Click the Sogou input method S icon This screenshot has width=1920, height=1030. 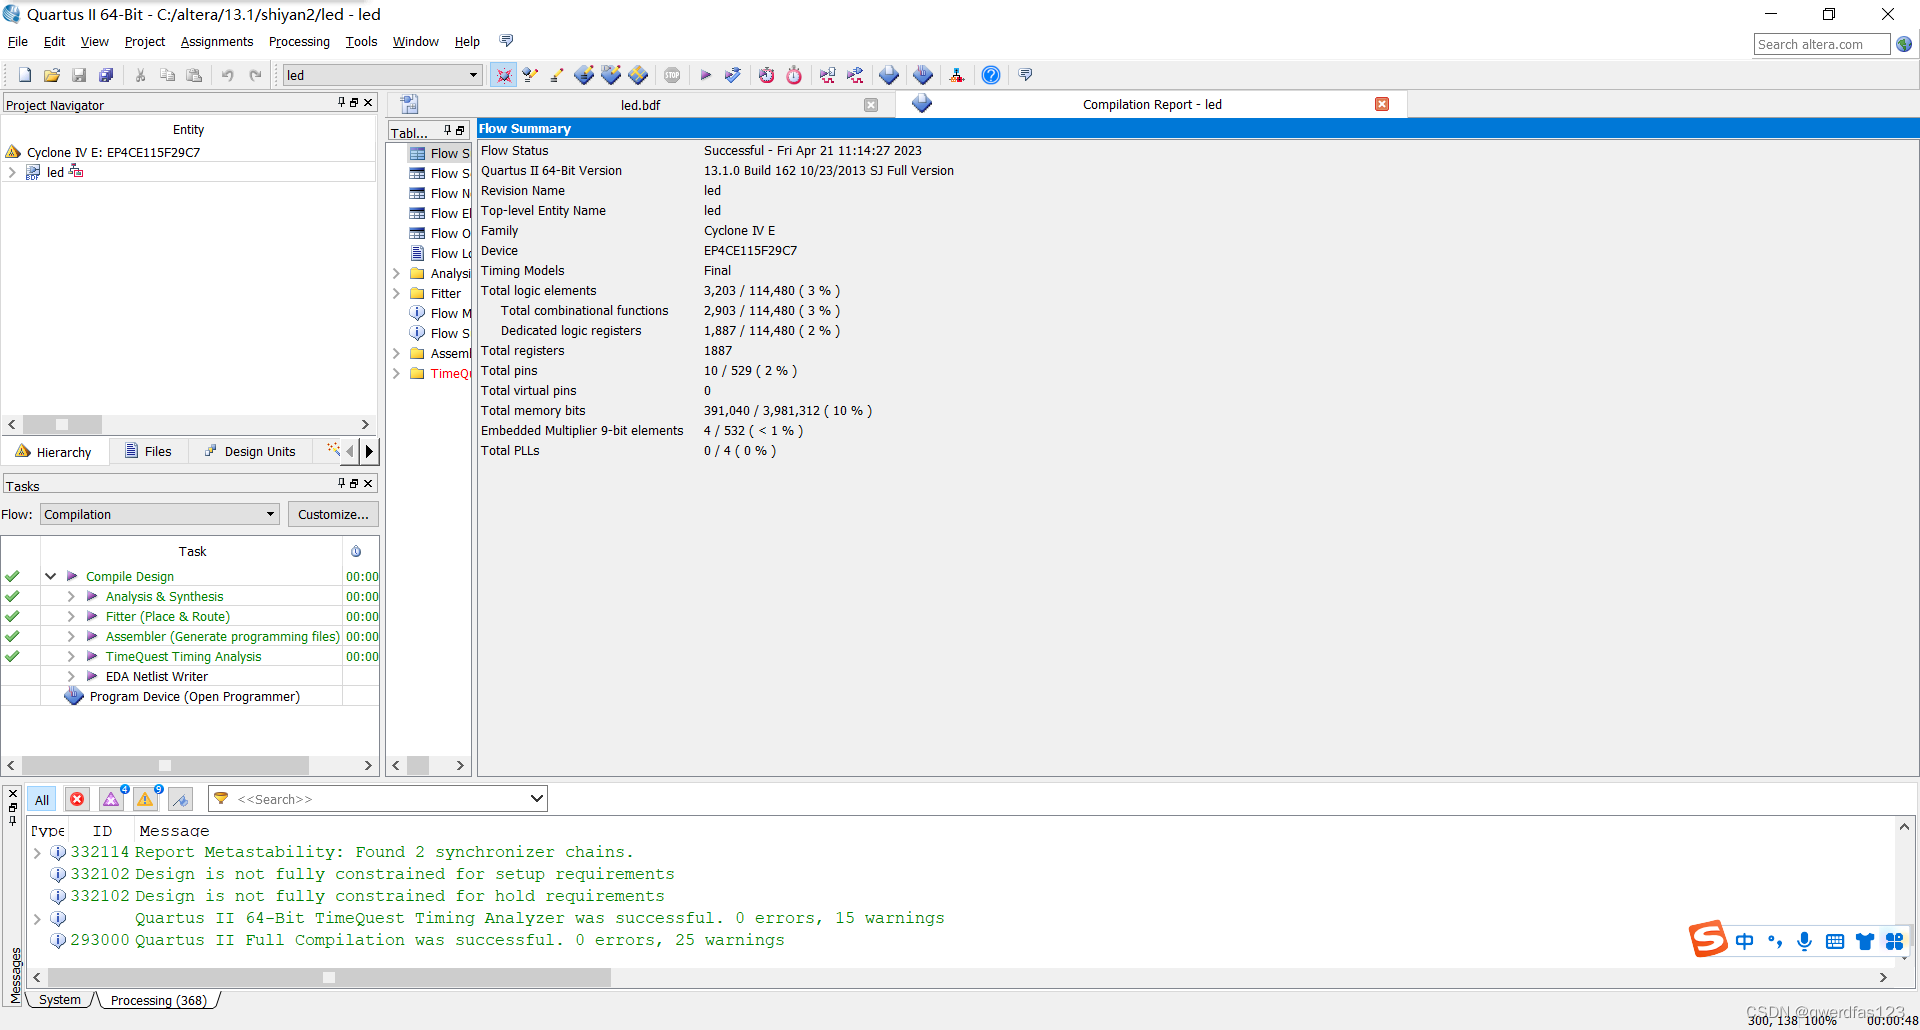[x=1708, y=939]
